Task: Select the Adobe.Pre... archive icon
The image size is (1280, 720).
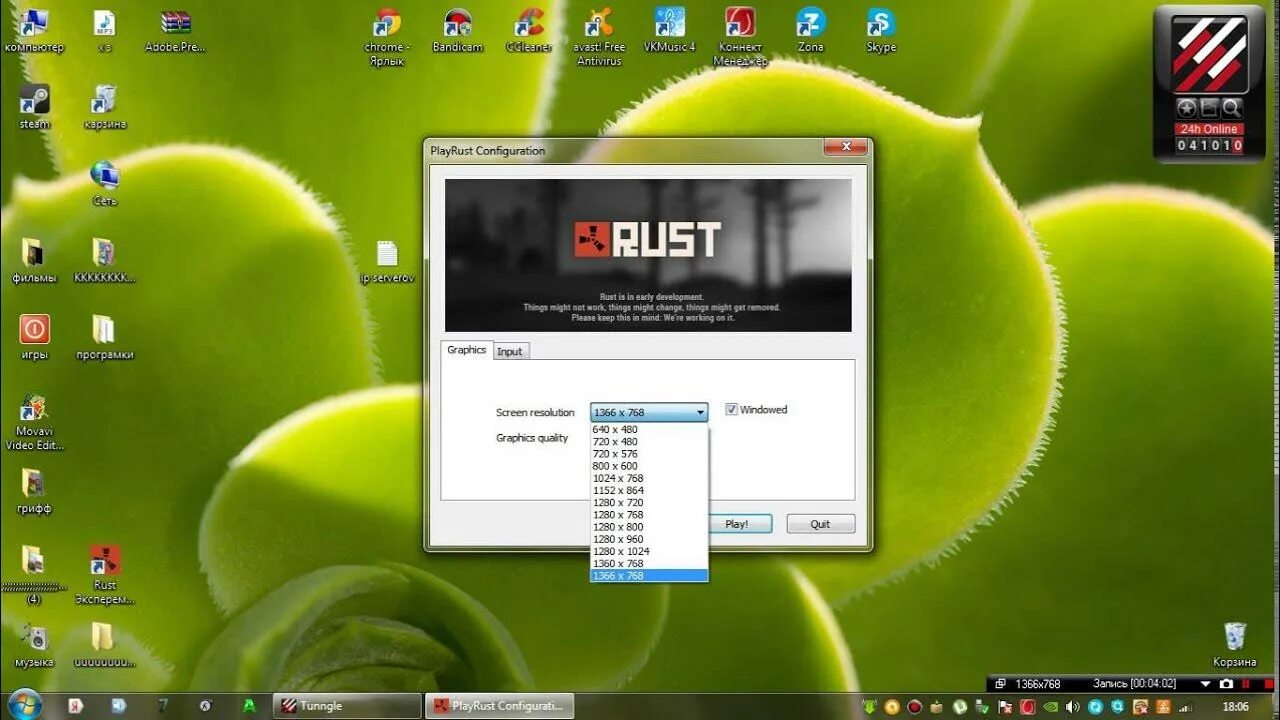Action: pyautogui.click(x=175, y=30)
